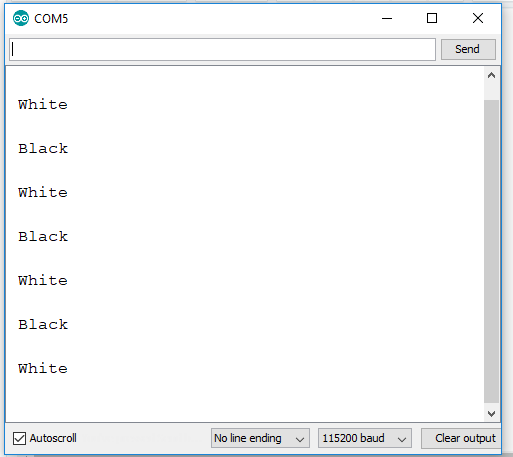Open the No line ending dropdown

[x=260, y=438]
